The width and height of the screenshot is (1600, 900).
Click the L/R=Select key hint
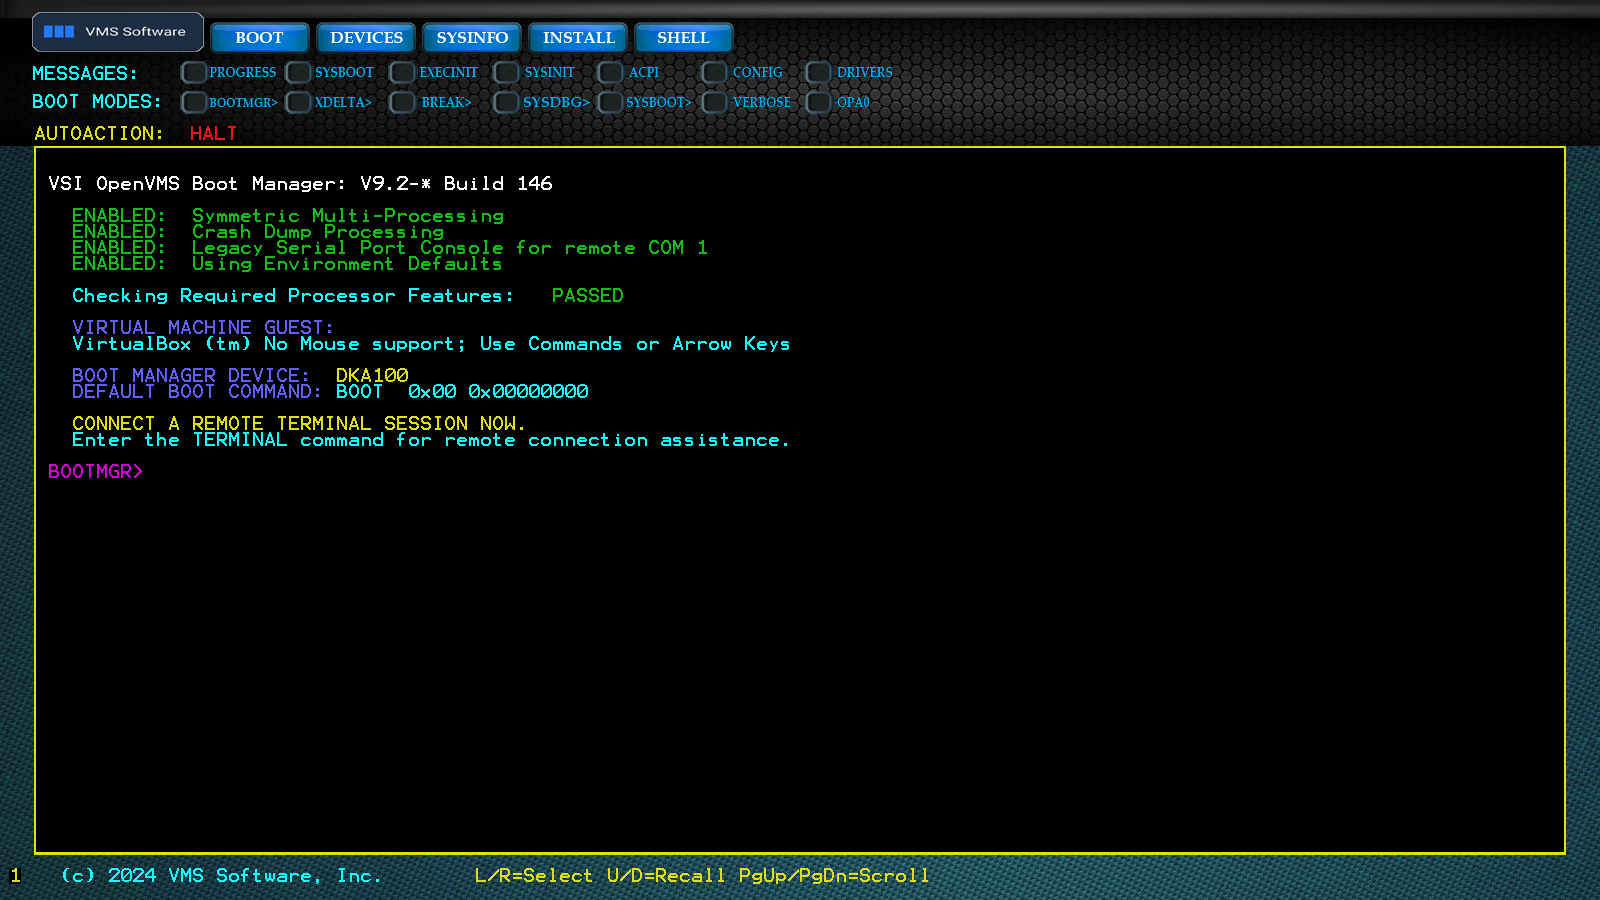click(x=533, y=876)
